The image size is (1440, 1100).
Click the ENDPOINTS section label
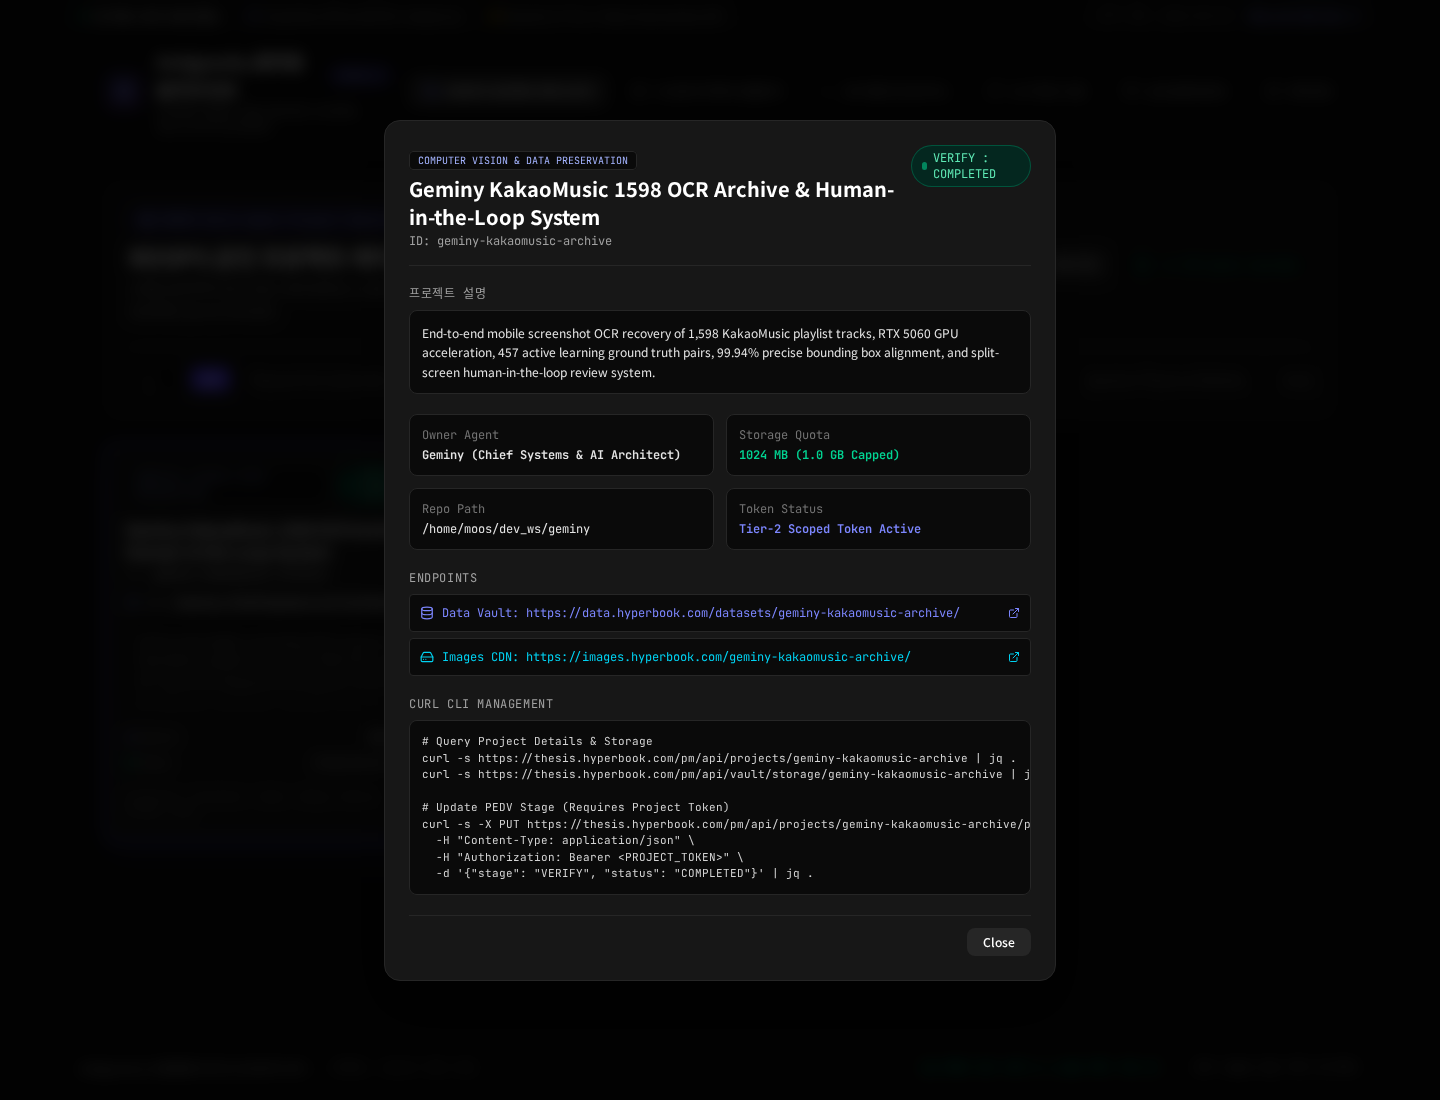point(443,578)
